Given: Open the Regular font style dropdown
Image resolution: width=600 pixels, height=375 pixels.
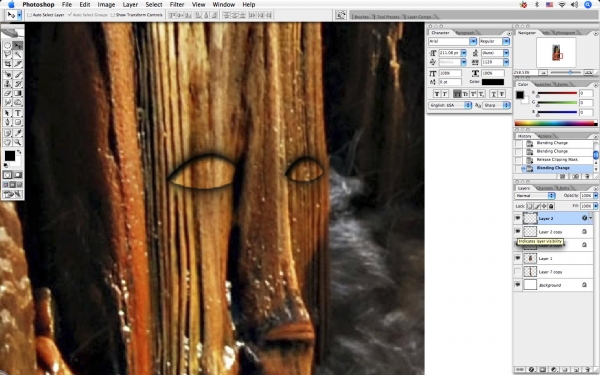Looking at the screenshot, I should 506,41.
